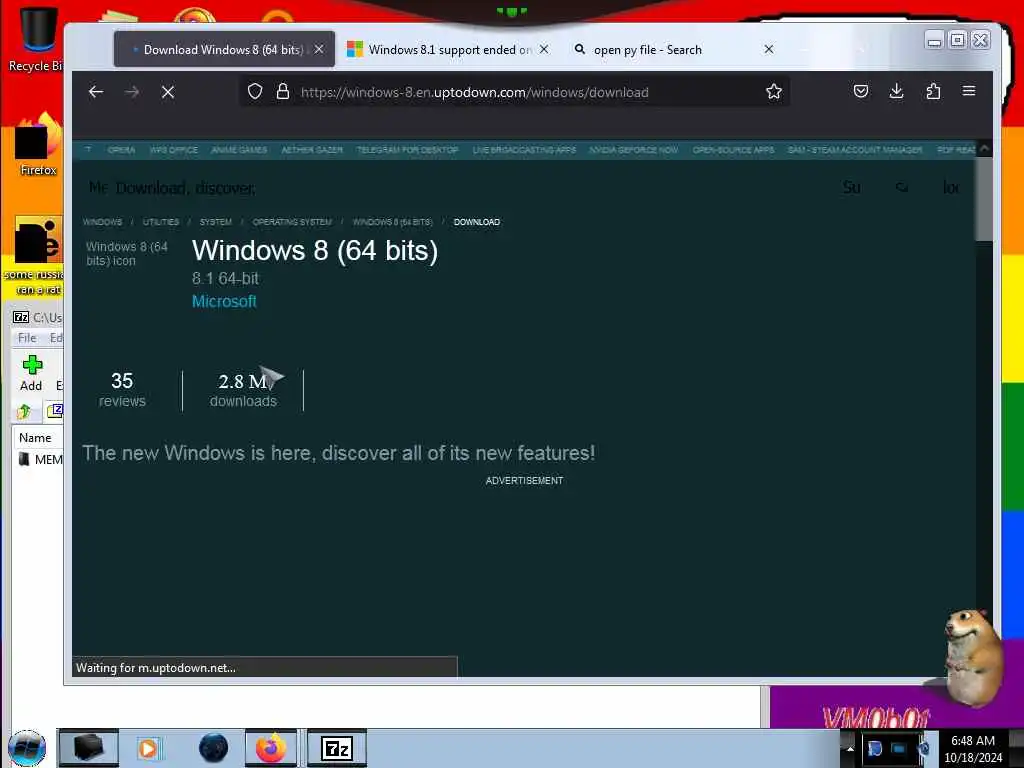
Task: Go to WINDOWS breadcrumb
Action: coord(103,222)
